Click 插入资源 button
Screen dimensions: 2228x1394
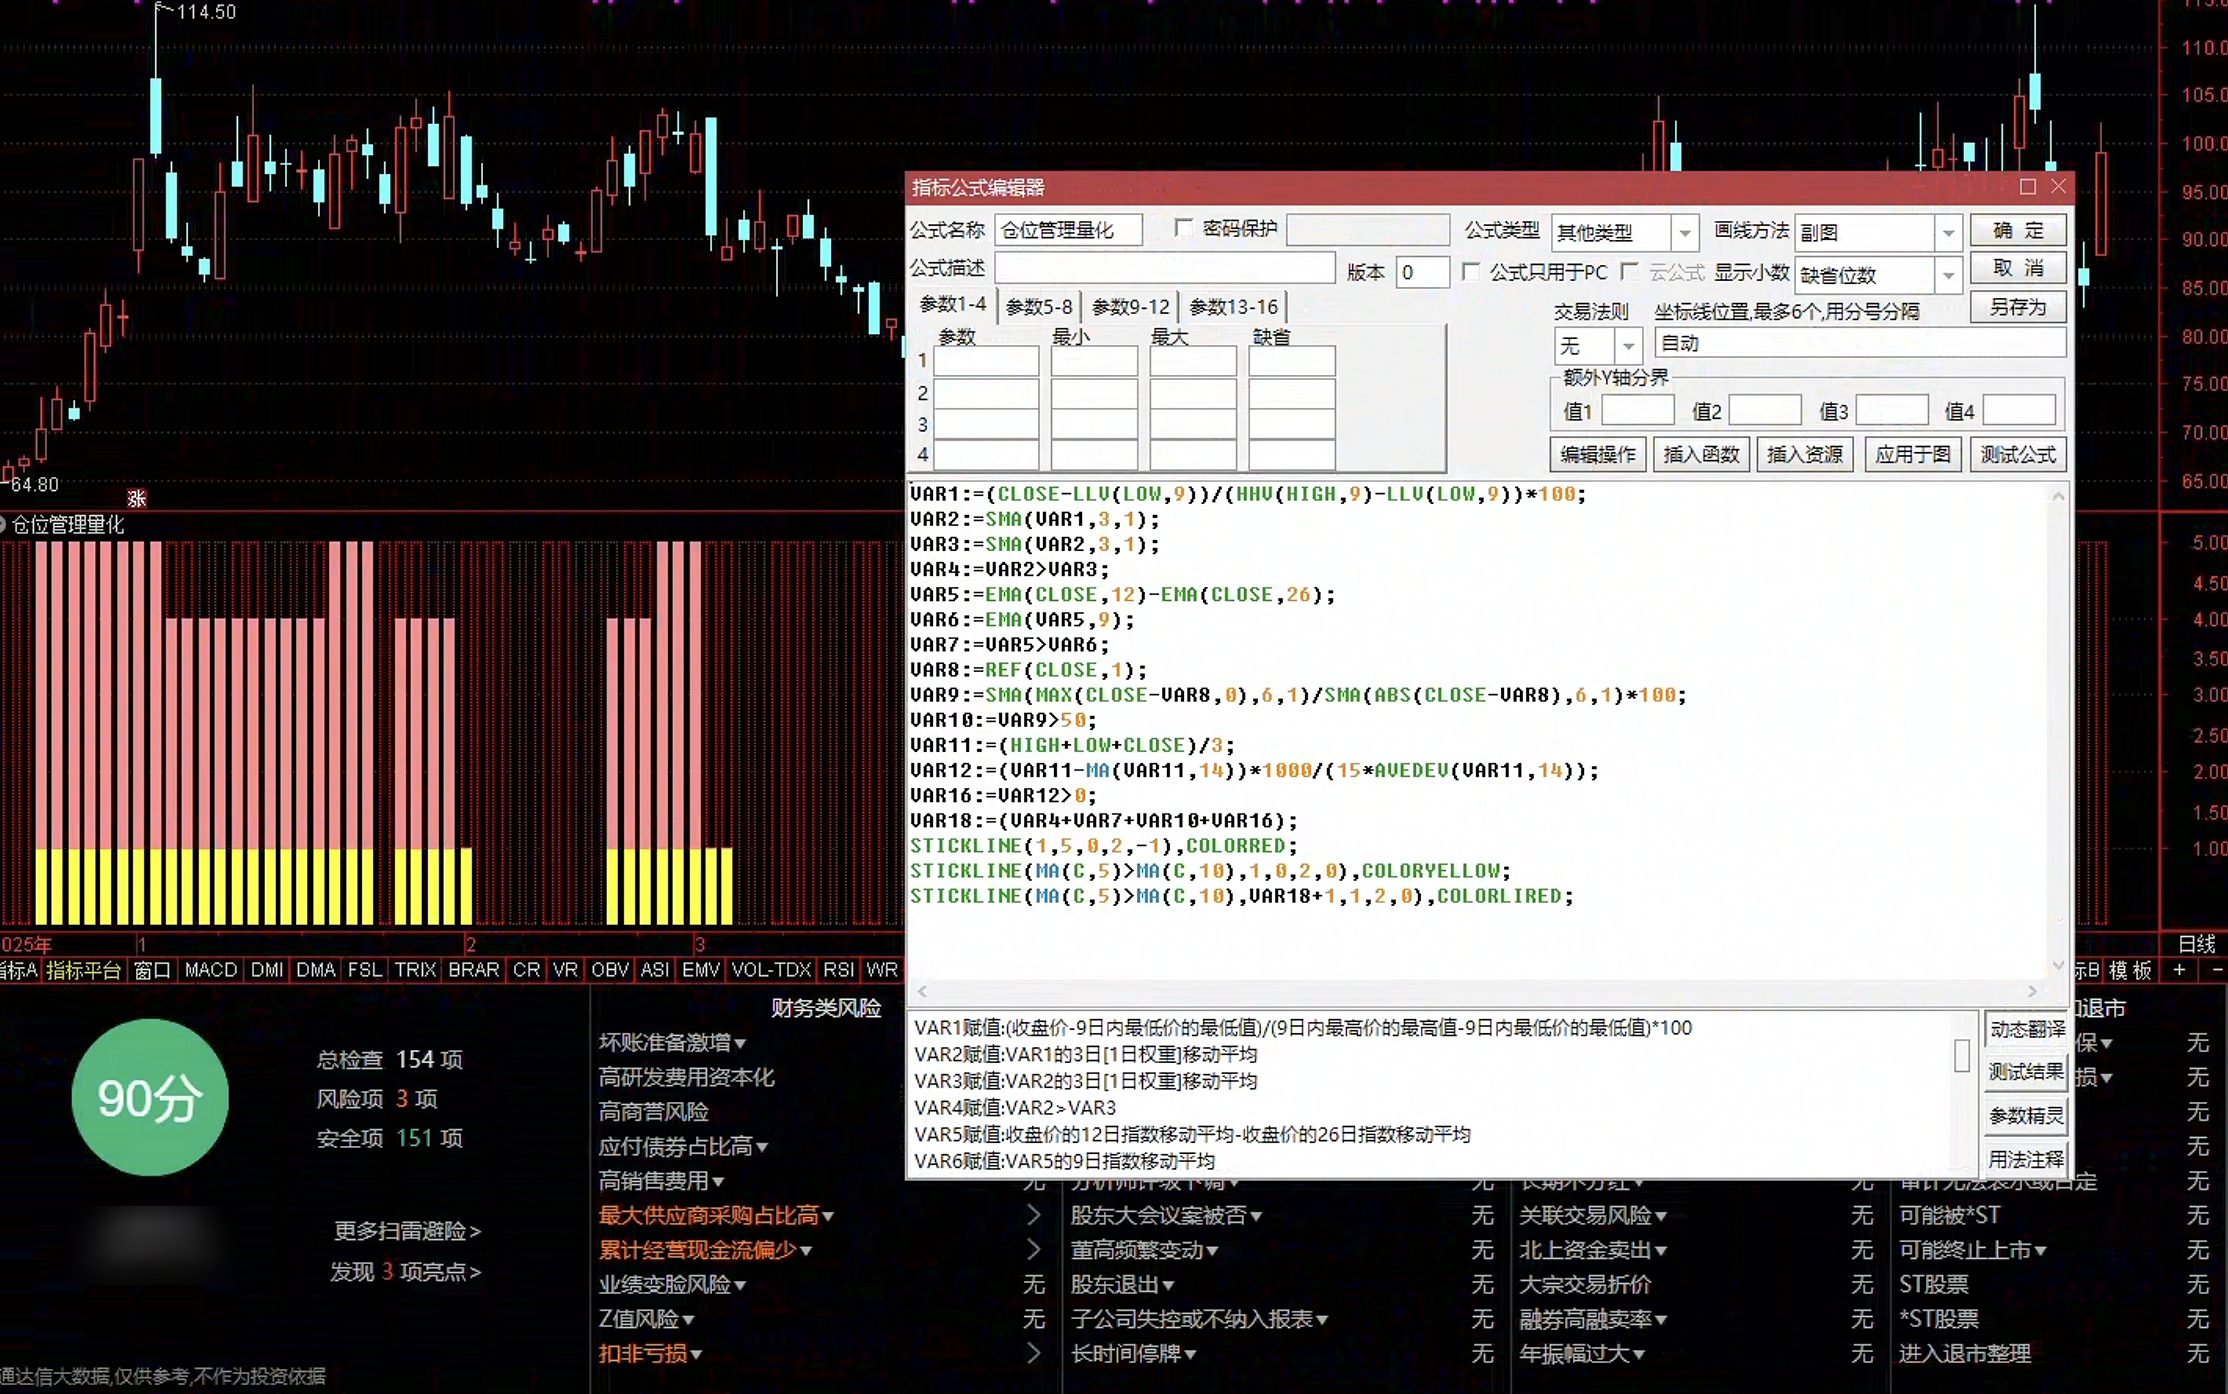tap(1805, 455)
